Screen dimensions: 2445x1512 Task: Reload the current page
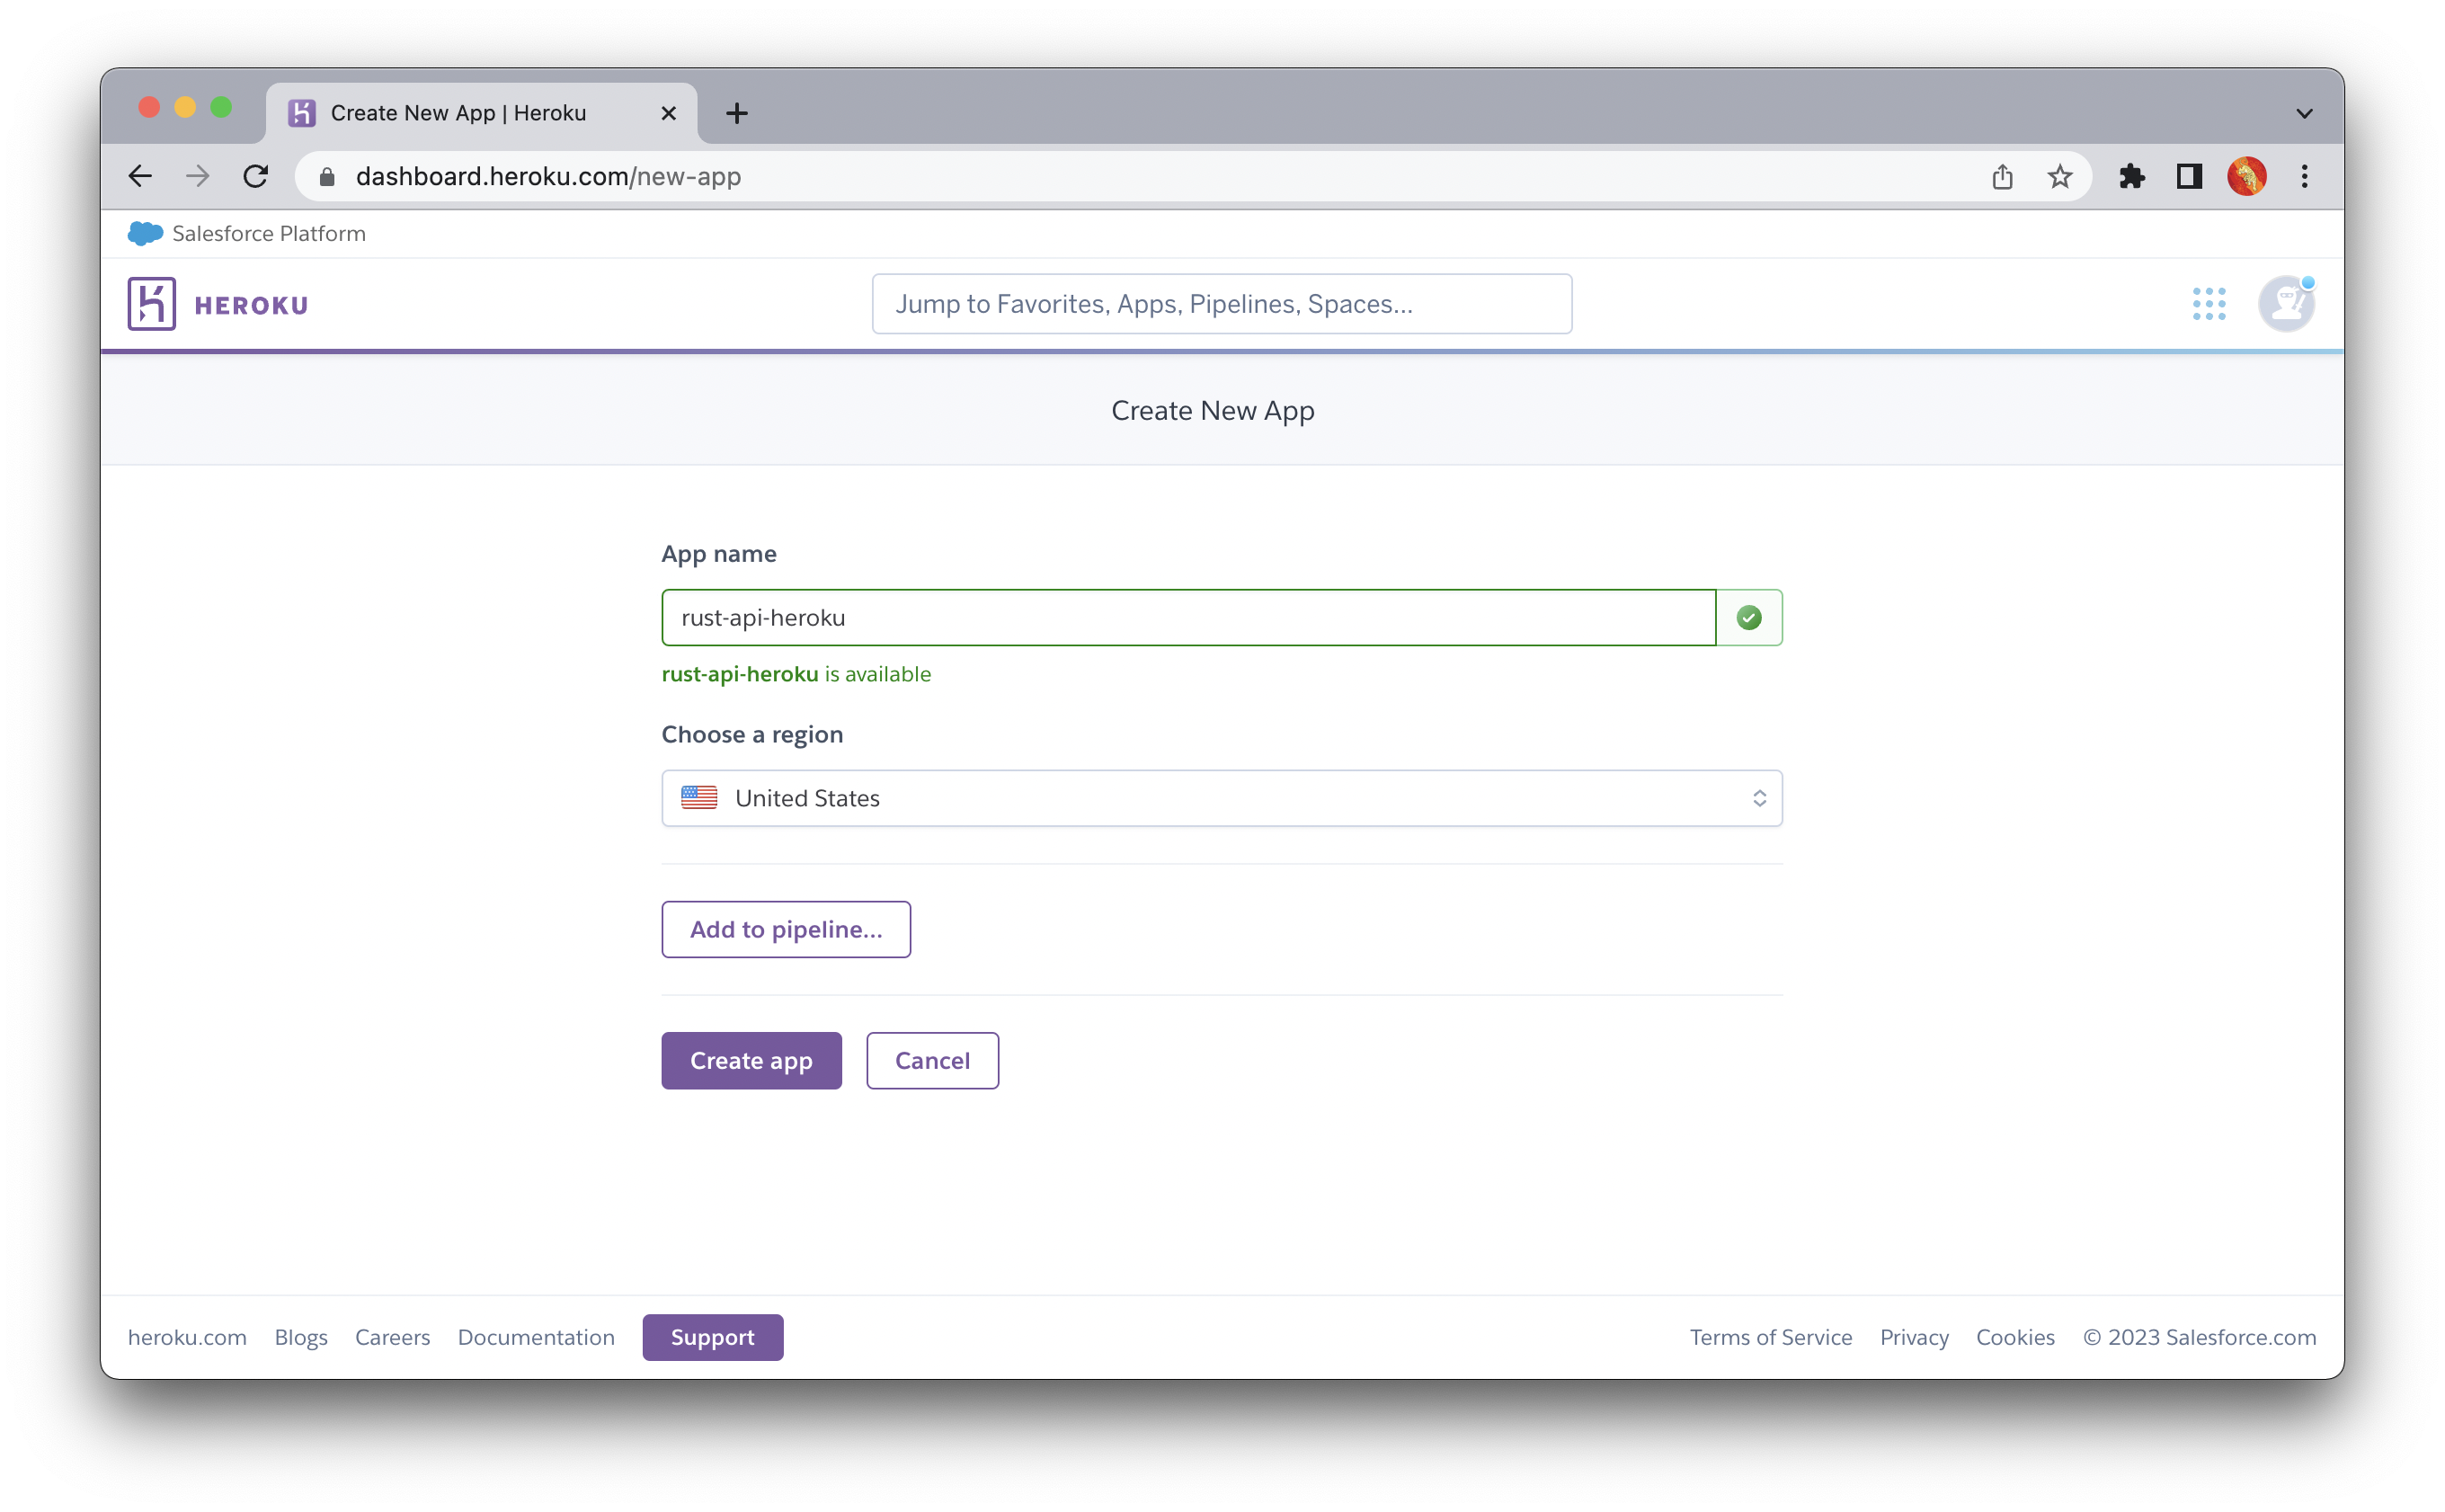256,176
